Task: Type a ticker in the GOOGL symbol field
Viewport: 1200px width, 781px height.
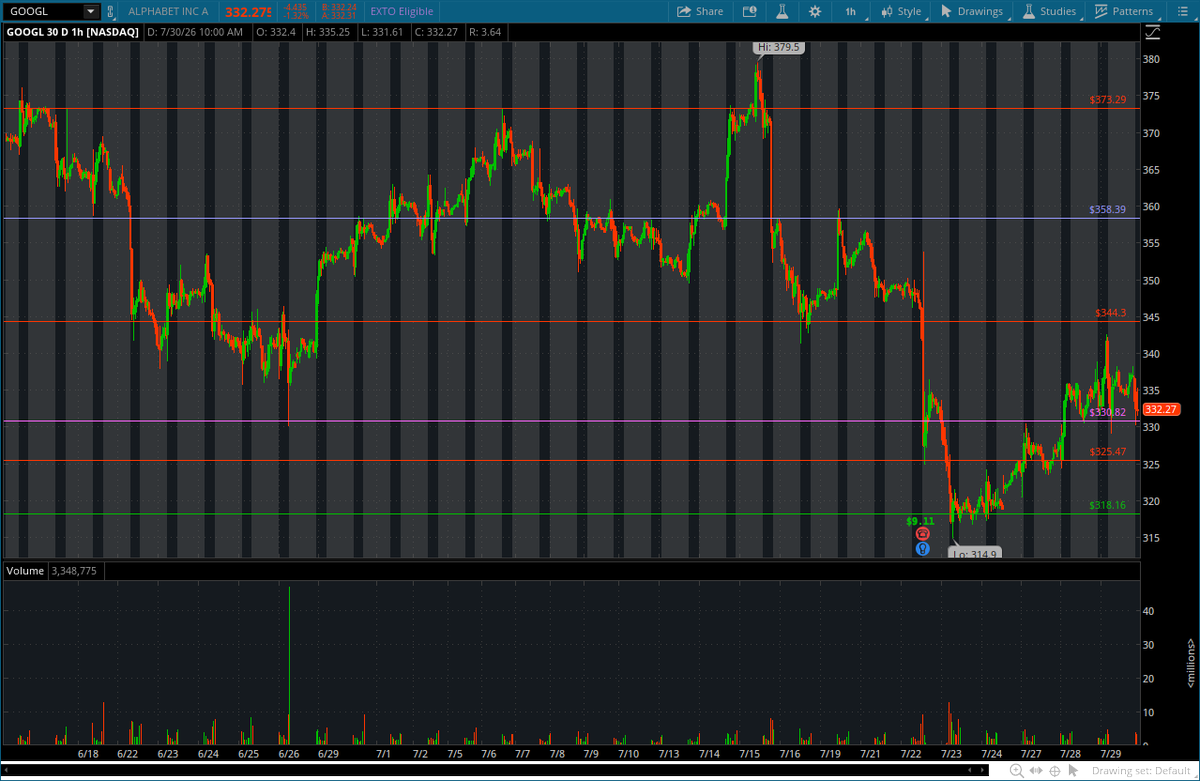Action: [x=42, y=11]
